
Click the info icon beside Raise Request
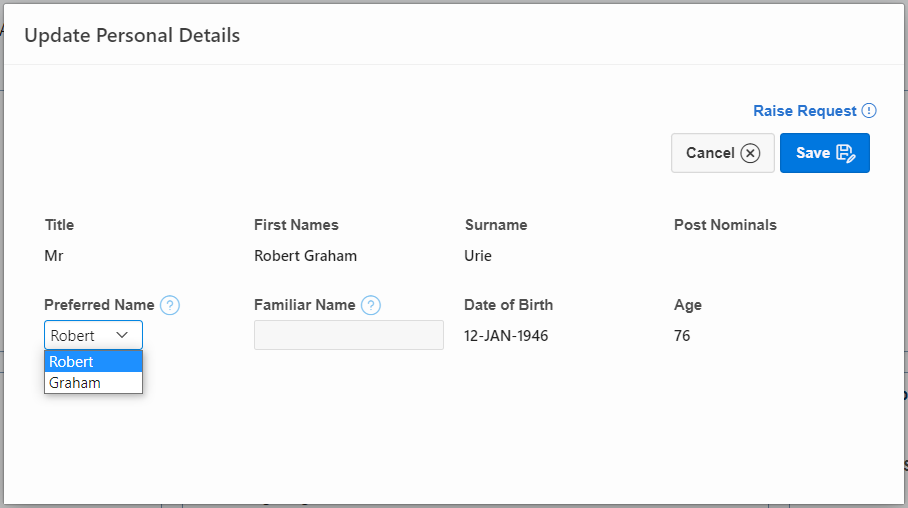(869, 111)
